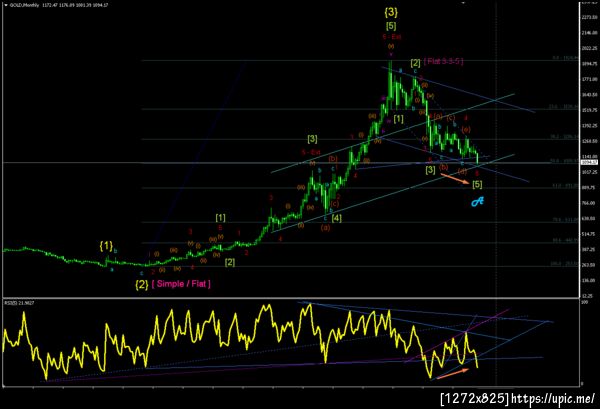The height and width of the screenshot is (409, 600).
Task: Click the magenta [ Simple / Flat ] annotation
Action: 181,284
